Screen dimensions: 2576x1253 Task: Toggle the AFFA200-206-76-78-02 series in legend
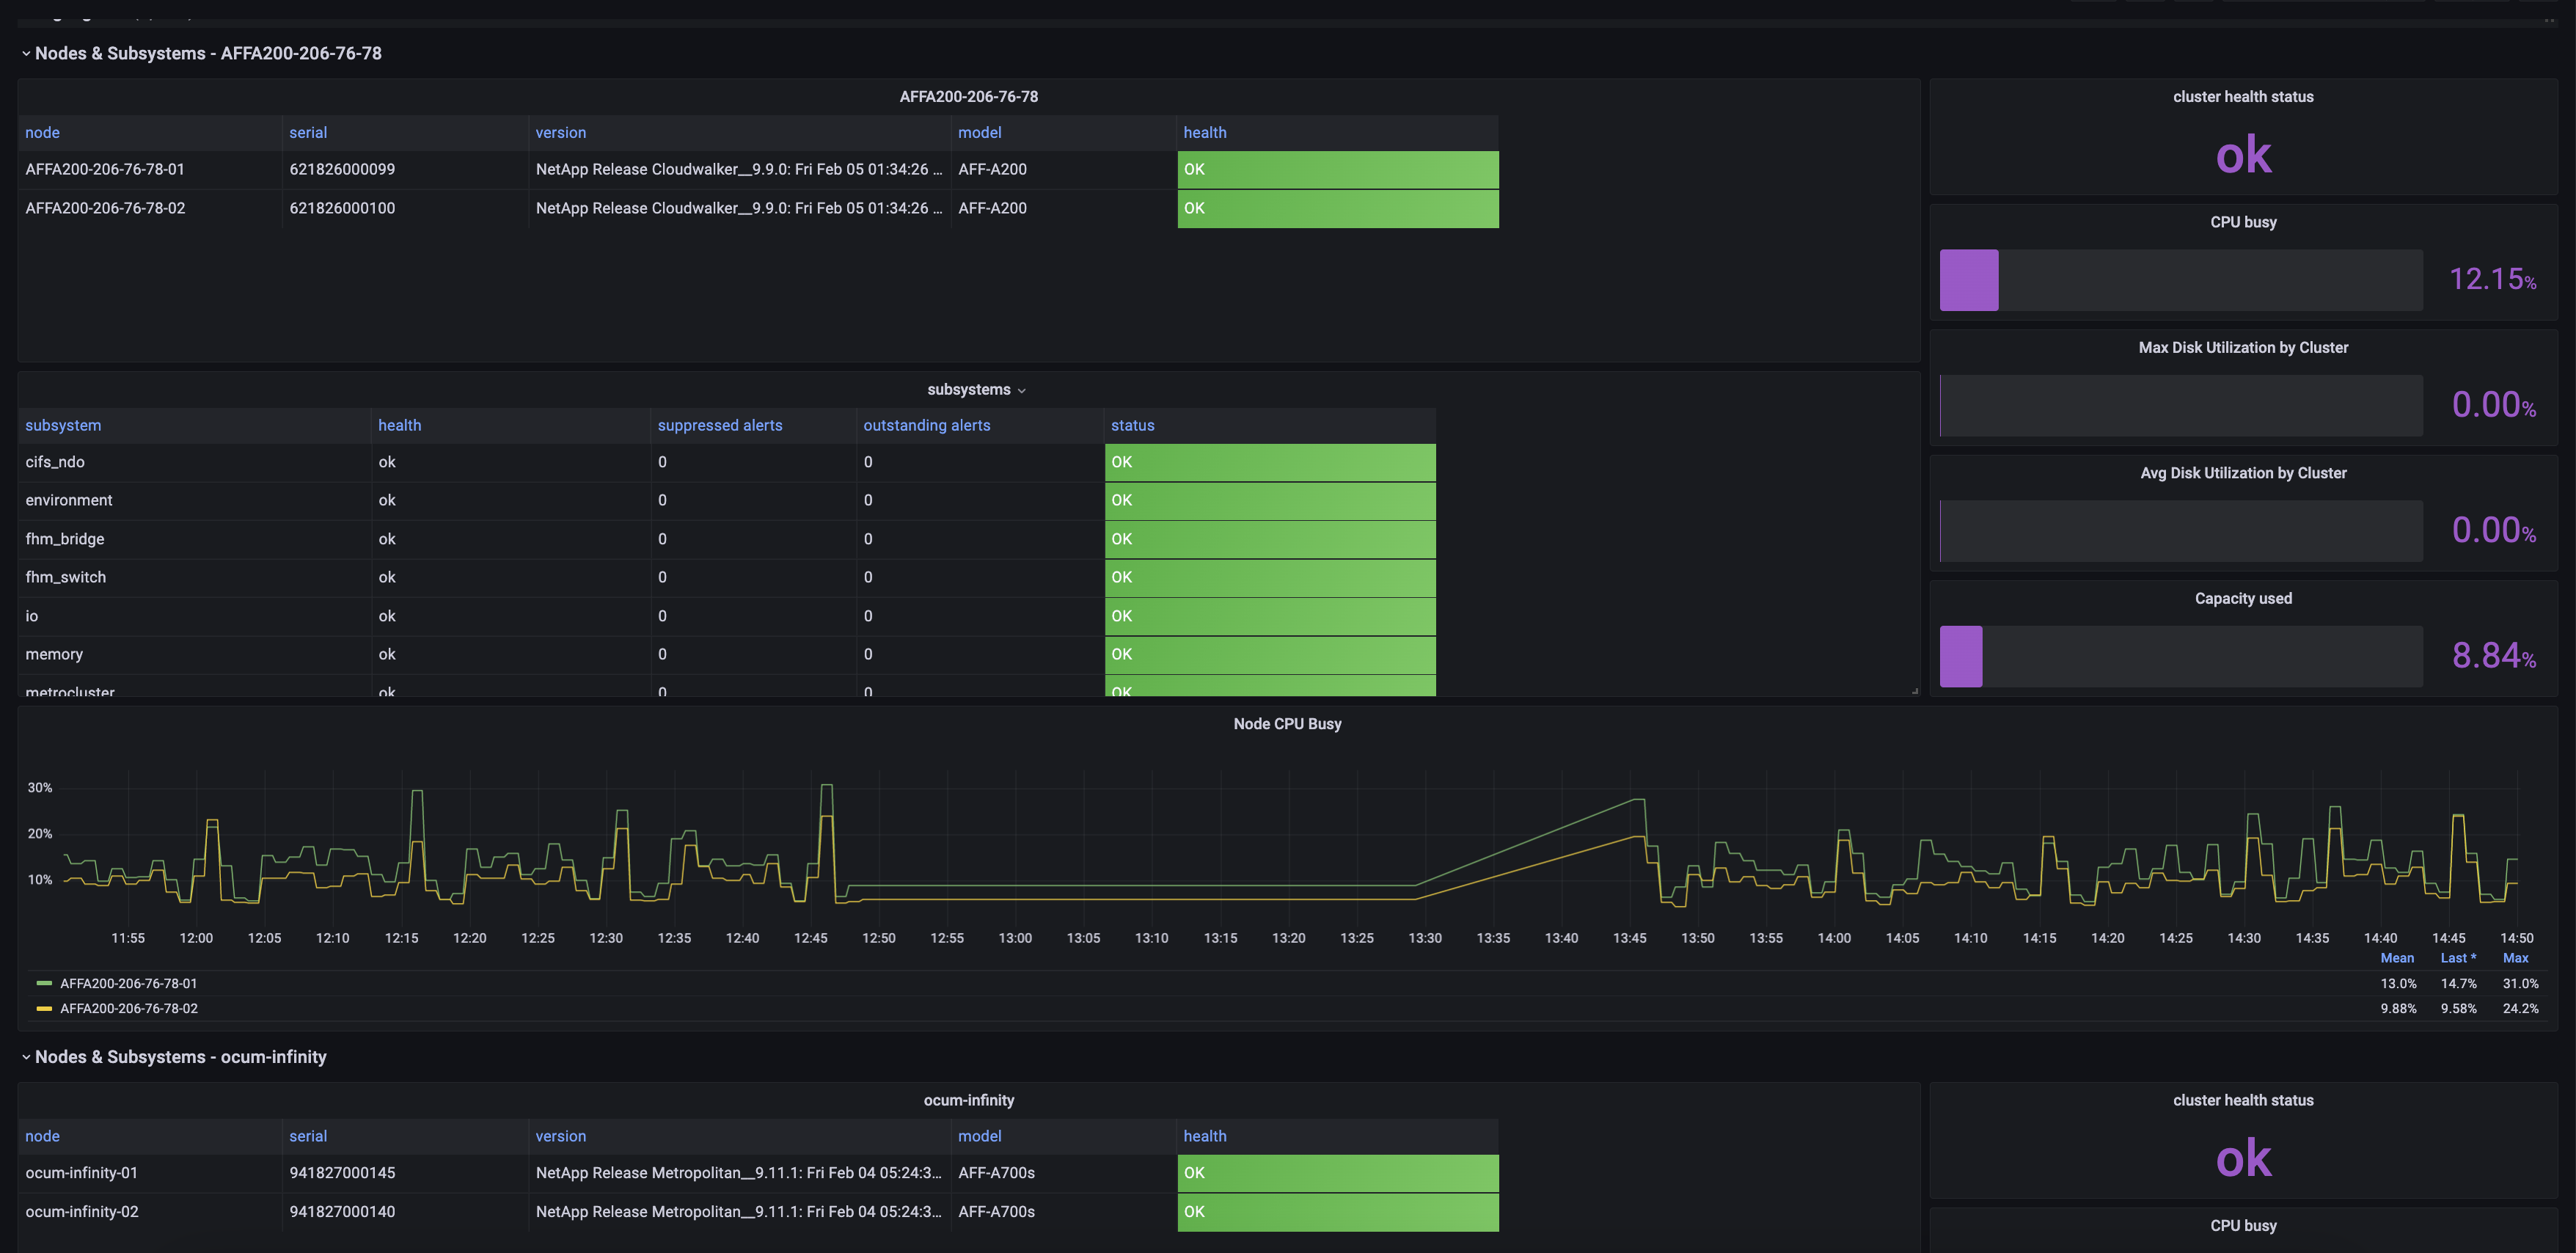coord(128,1008)
